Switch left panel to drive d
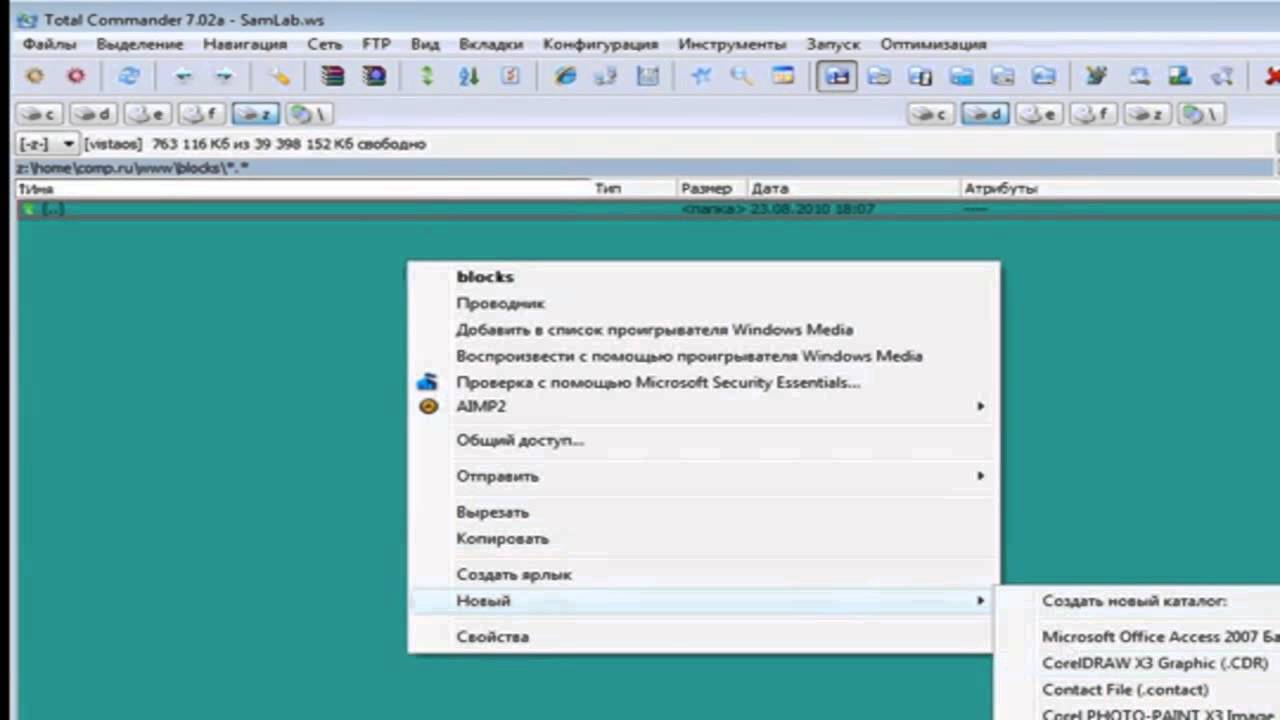This screenshot has height=720, width=1280. click(93, 114)
